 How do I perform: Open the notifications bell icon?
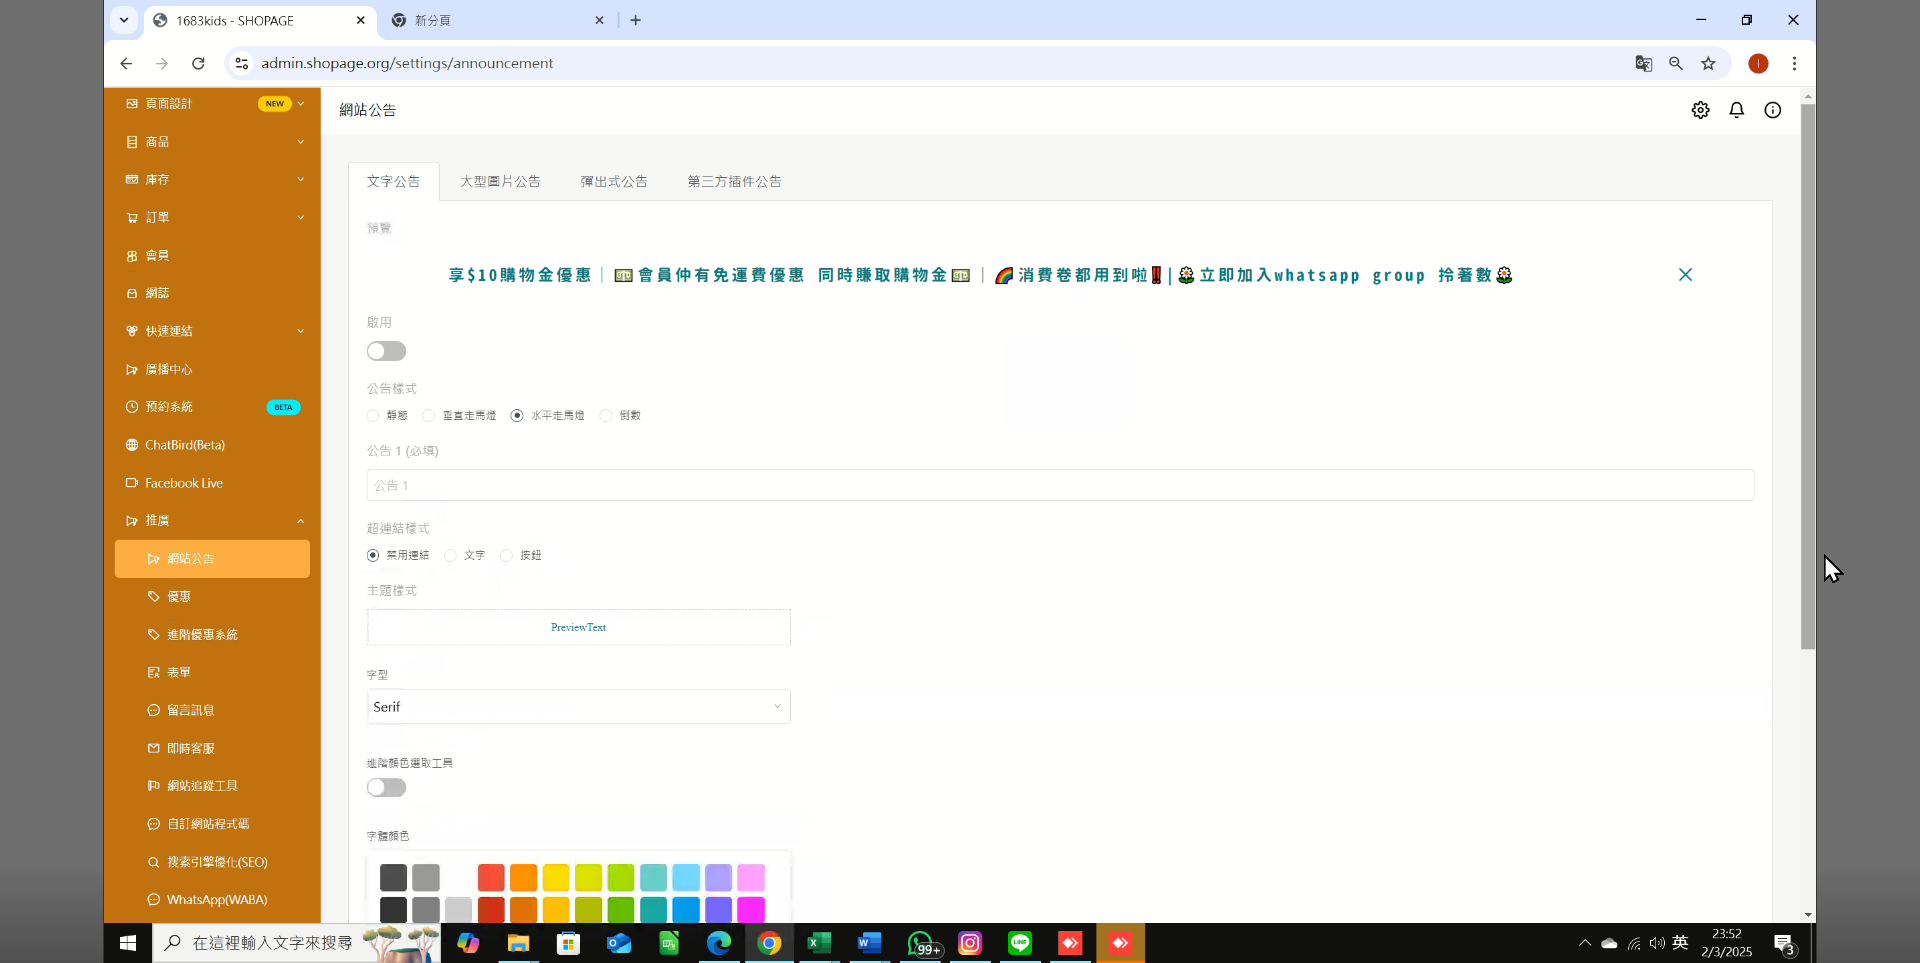1736,110
